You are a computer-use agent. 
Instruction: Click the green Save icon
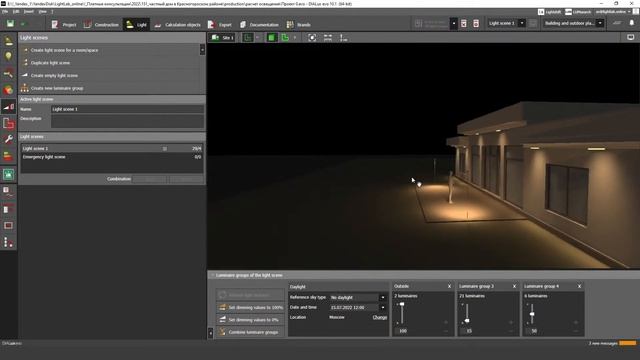[x=10, y=24]
